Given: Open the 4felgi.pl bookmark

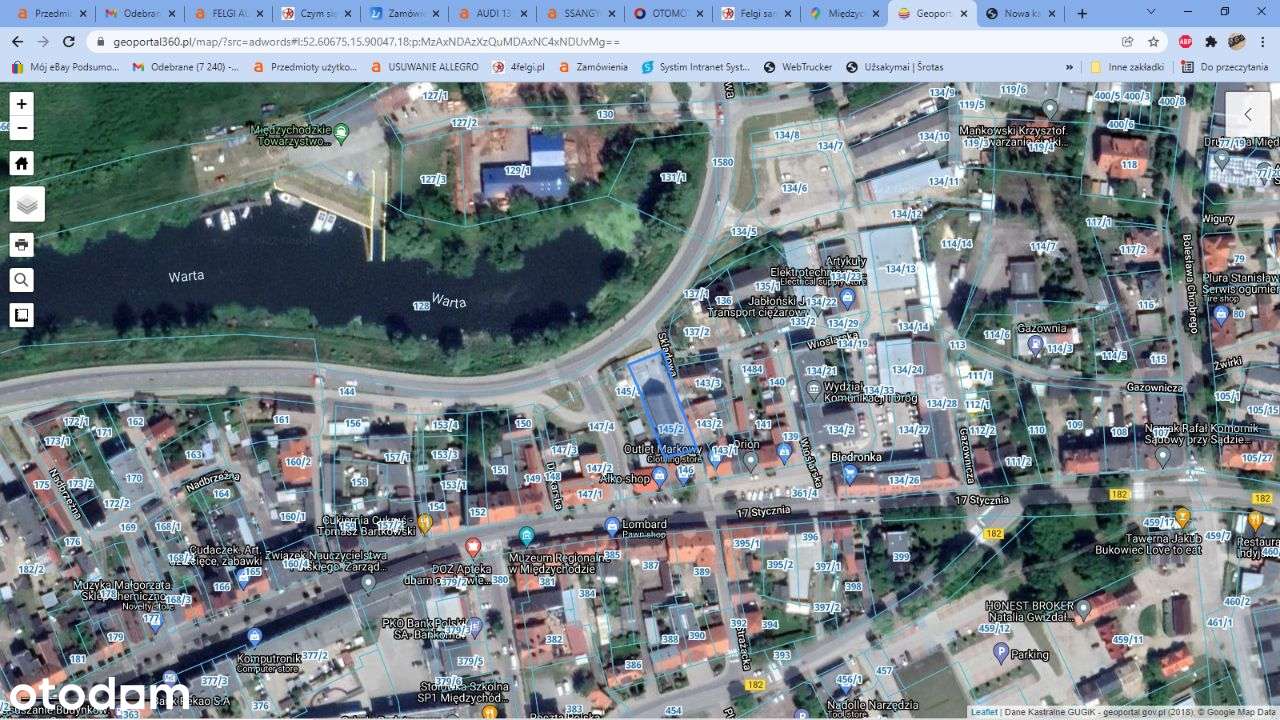Looking at the screenshot, I should pos(518,67).
